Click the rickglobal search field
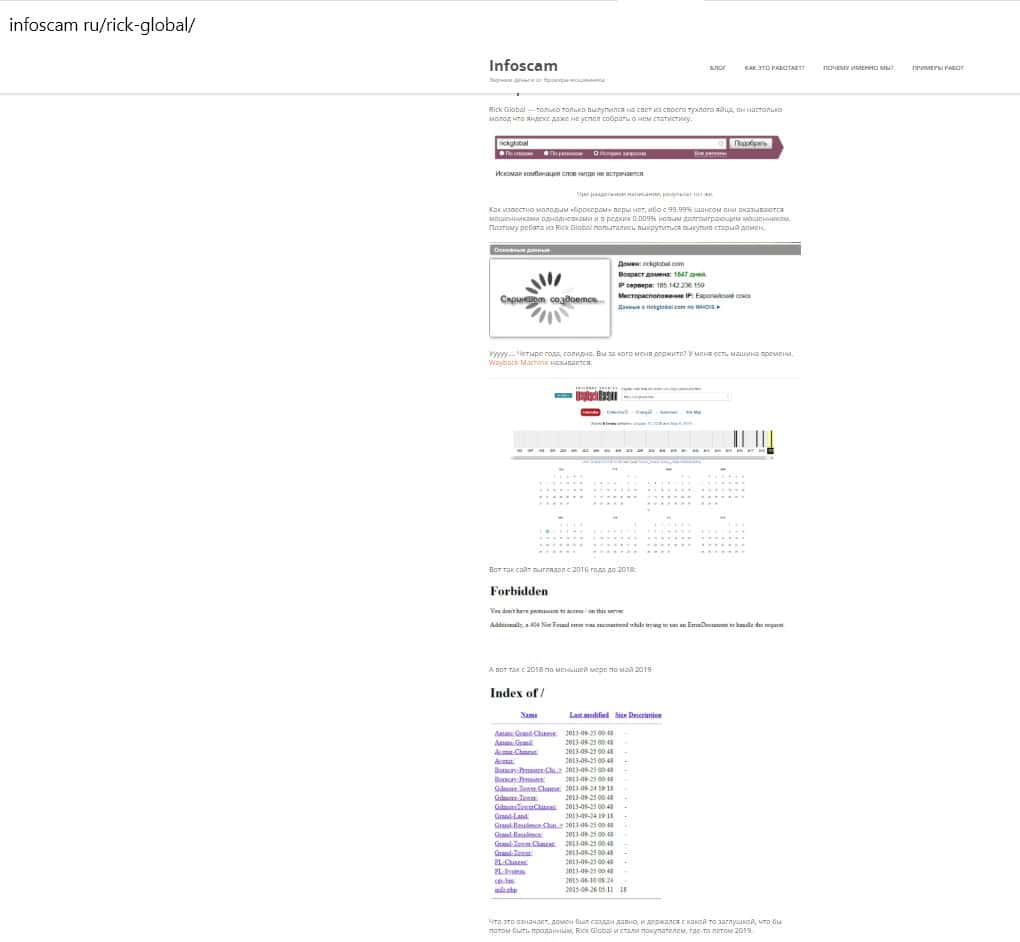Image resolution: width=1020 pixels, height=942 pixels. pyautogui.click(x=610, y=143)
